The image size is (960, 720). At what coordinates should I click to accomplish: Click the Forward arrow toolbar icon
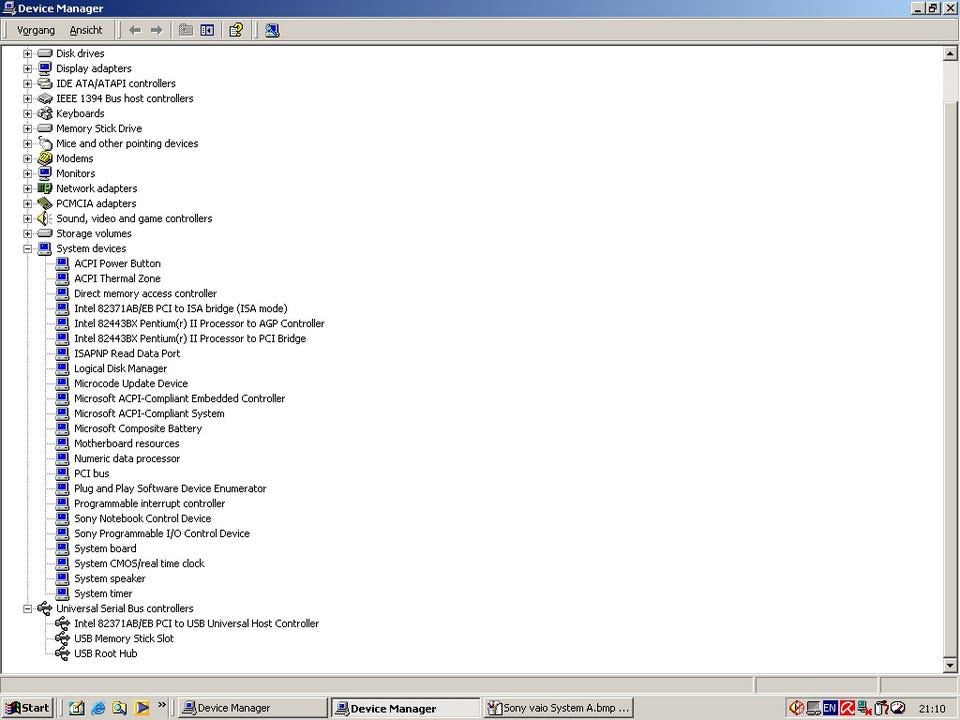pos(157,30)
